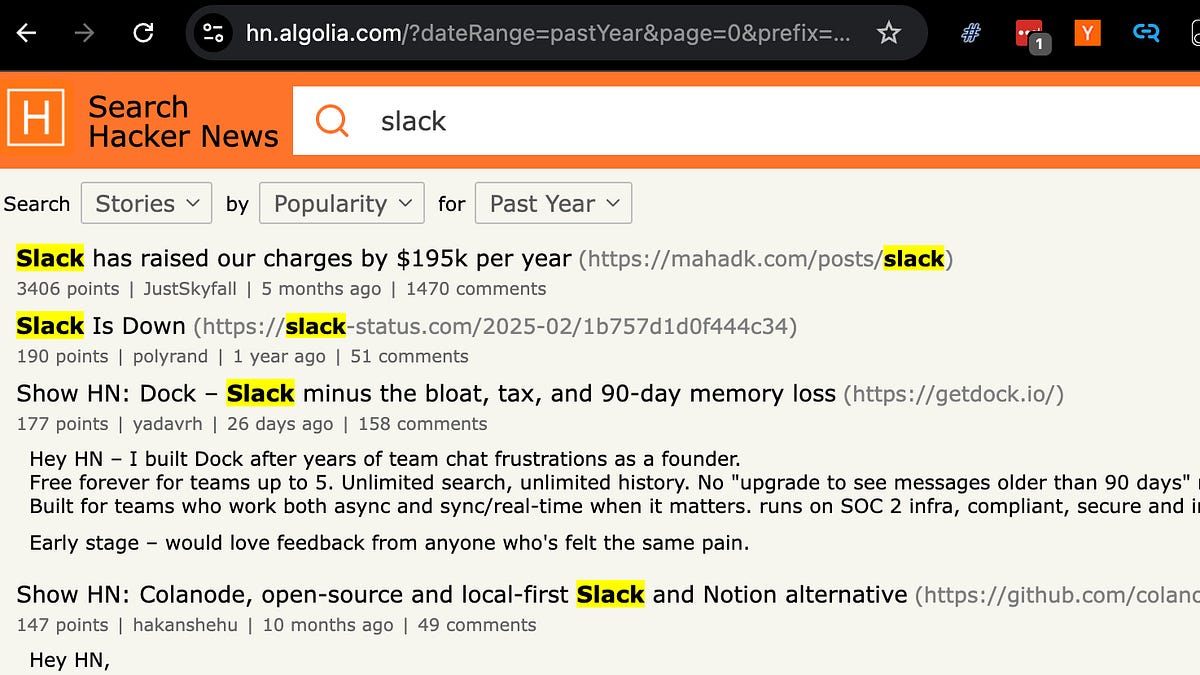Open the blue link-shaped extension
This screenshot has width=1200, height=675.
pyautogui.click(x=1146, y=33)
